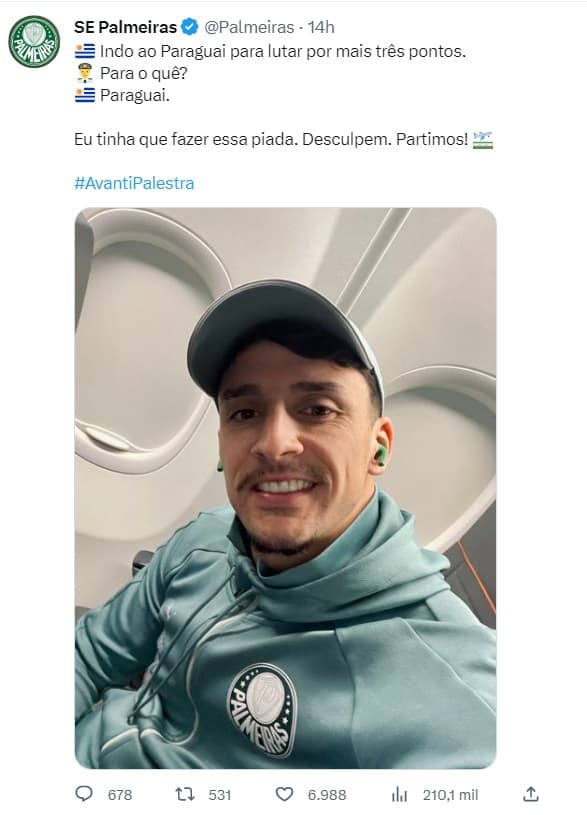
Task: Click the blue verified badge icon
Action: [189, 27]
